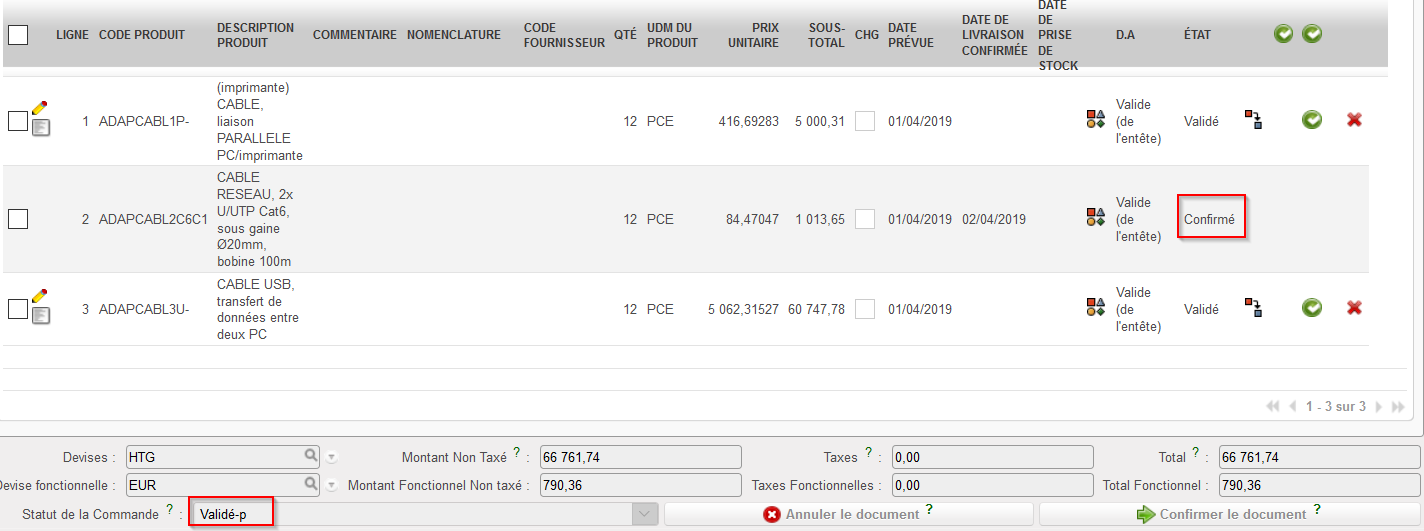Screen dimensions: 1424x531
Task: Sort by the LIGNE column header
Action: (73, 35)
